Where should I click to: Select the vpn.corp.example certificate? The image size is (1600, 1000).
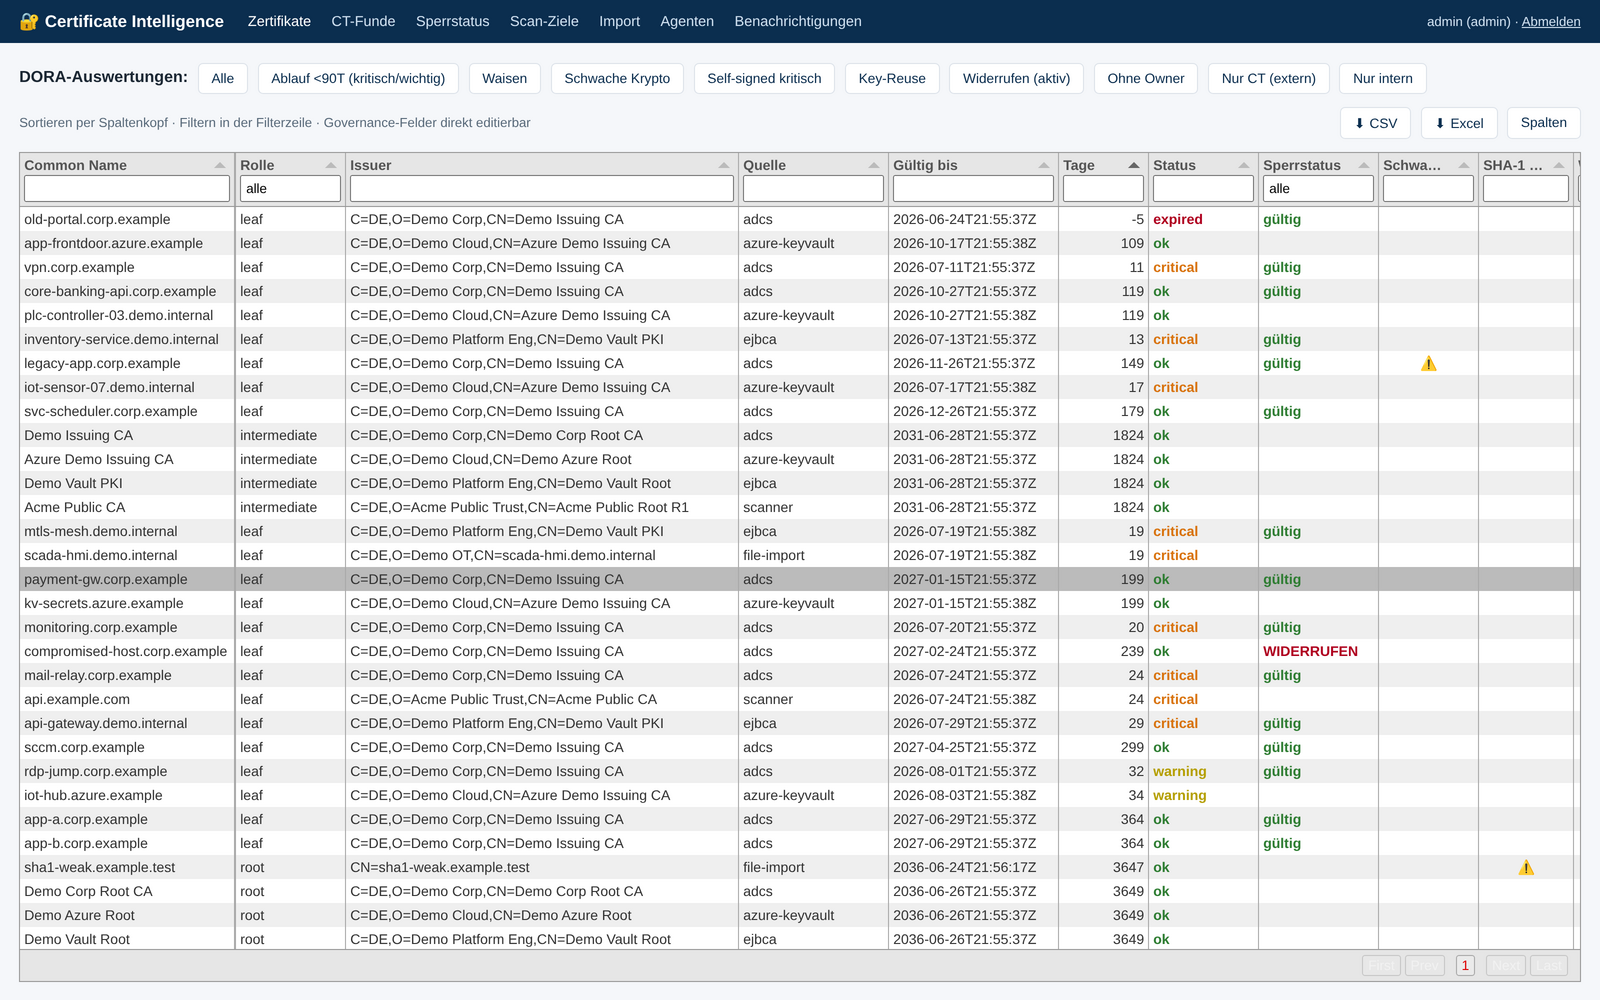click(798, 267)
